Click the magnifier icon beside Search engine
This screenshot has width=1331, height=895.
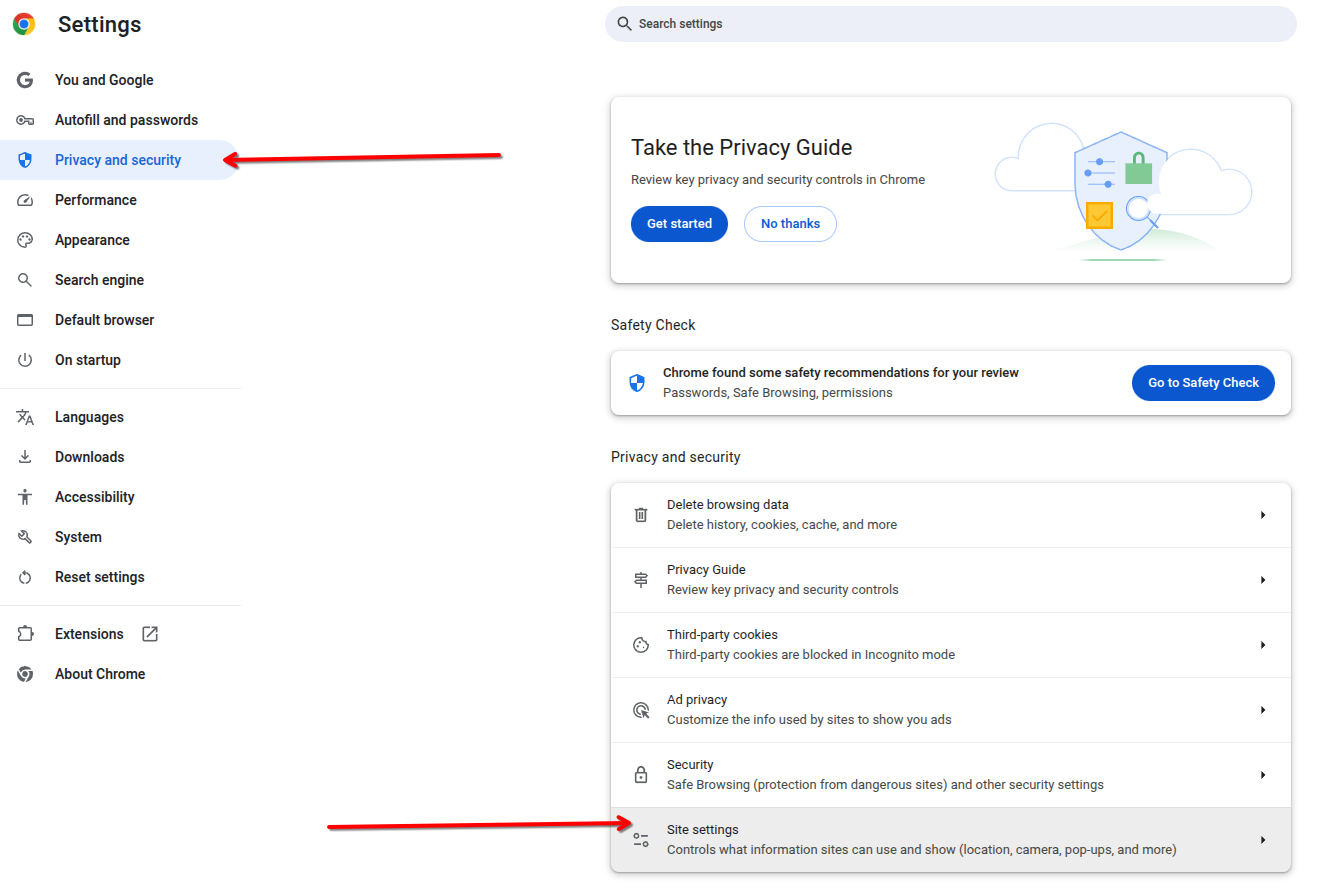(25, 280)
